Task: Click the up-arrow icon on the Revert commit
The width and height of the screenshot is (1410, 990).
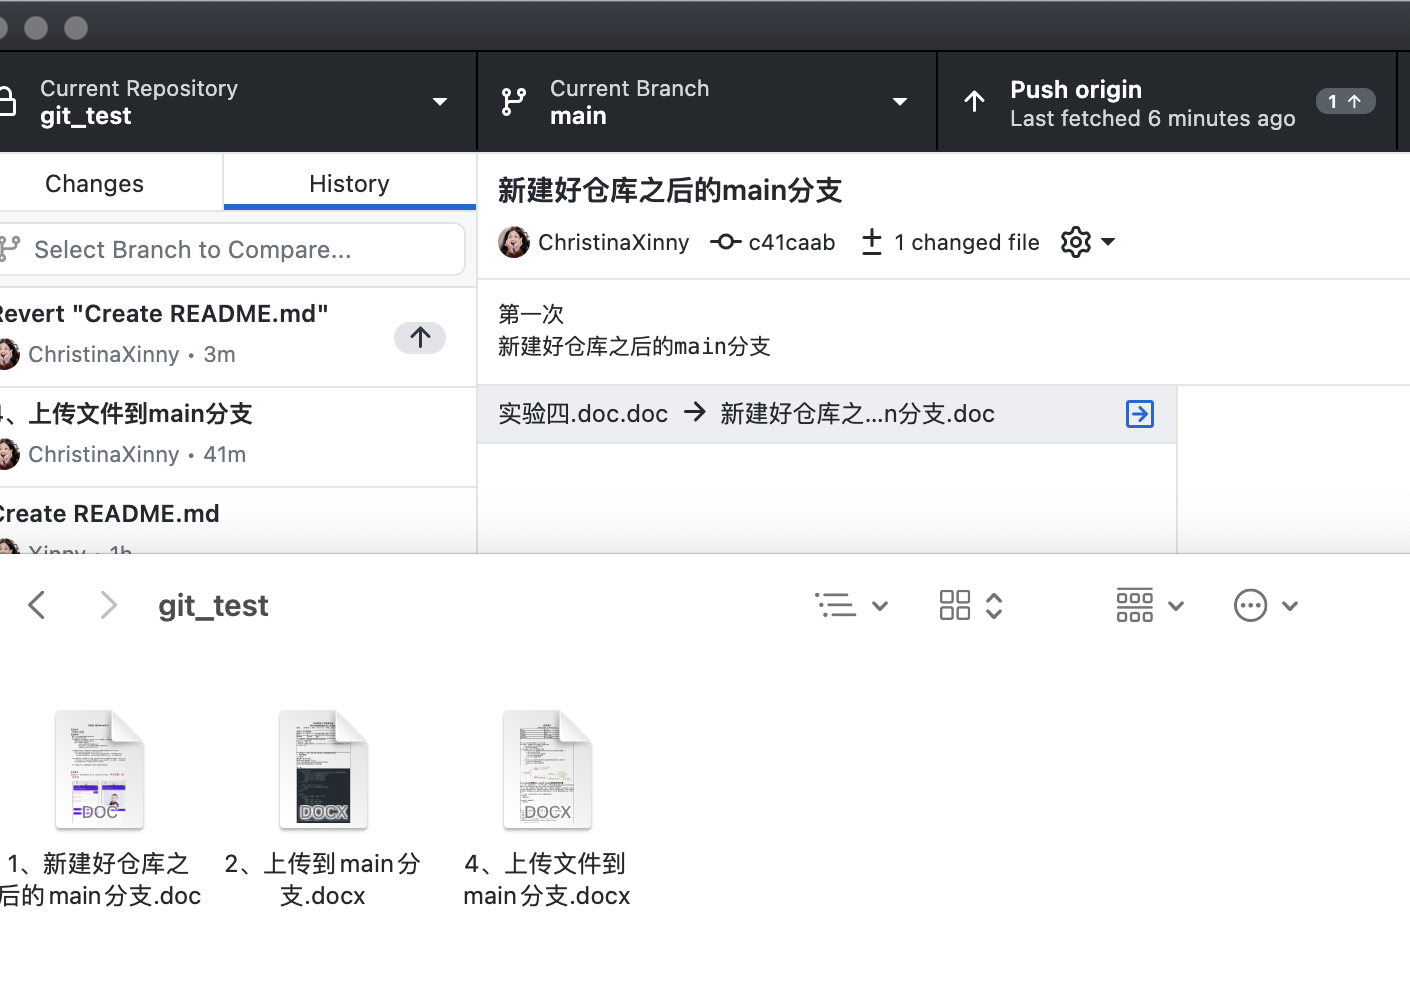Action: pyautogui.click(x=420, y=338)
